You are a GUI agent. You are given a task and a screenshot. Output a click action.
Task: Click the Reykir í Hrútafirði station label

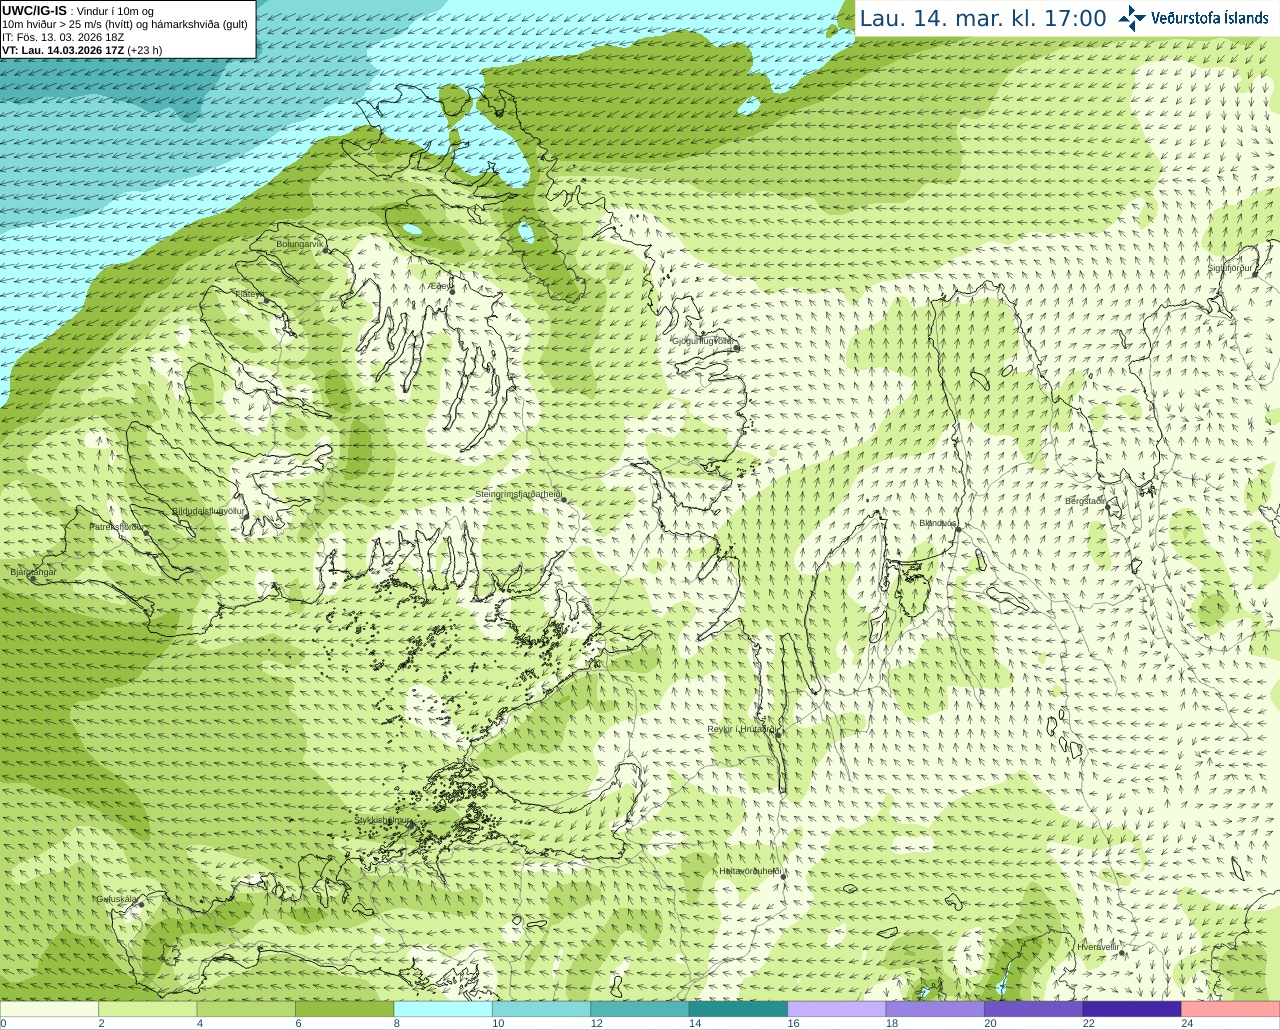[741, 729]
